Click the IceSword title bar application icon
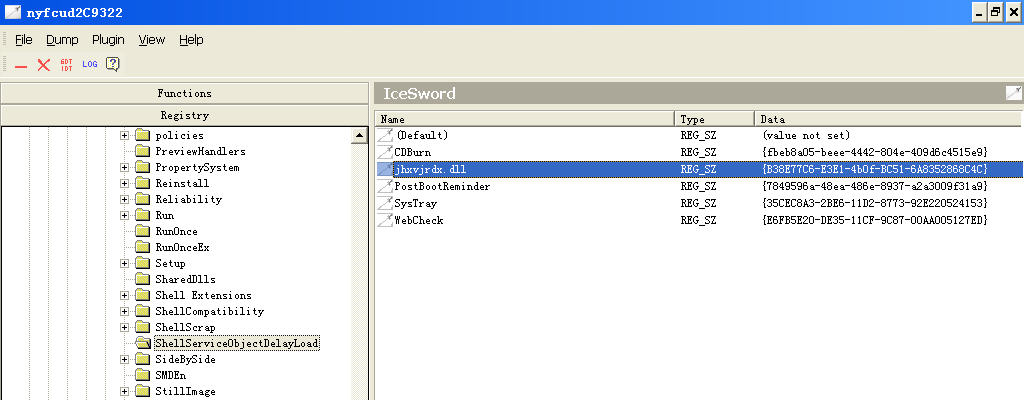 coord(12,12)
